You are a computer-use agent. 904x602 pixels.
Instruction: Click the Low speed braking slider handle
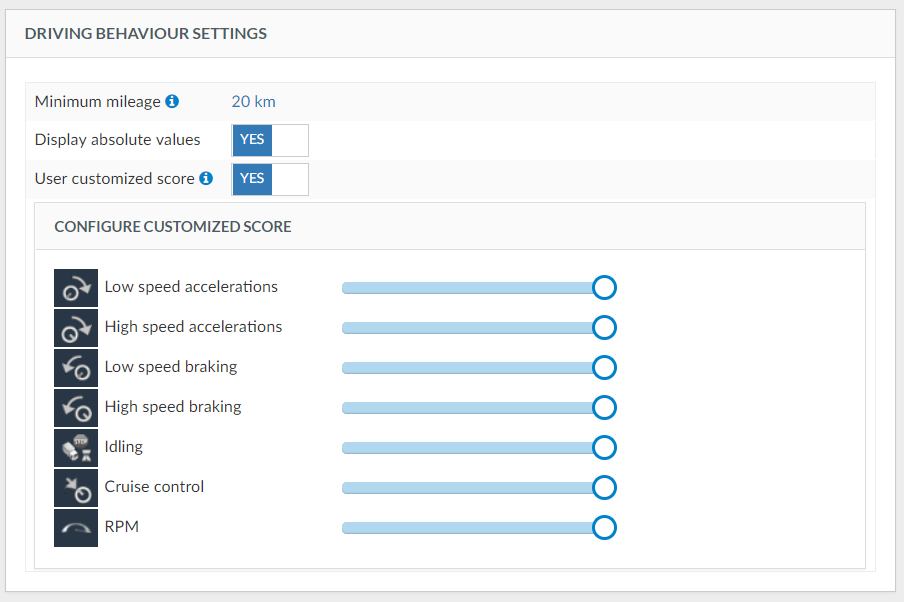pos(604,368)
